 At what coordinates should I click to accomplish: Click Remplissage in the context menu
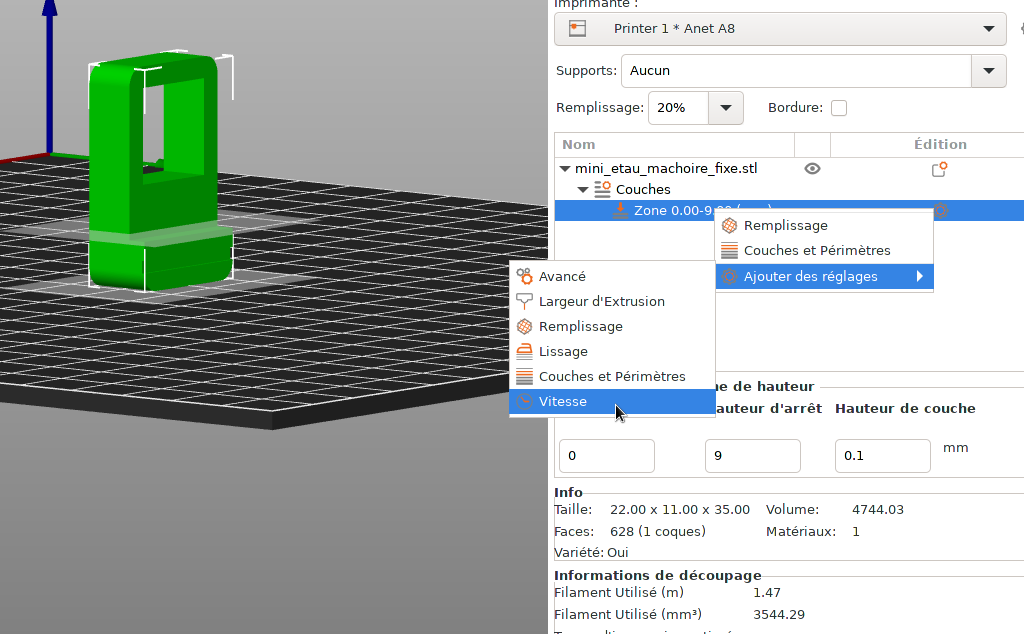coord(824,225)
